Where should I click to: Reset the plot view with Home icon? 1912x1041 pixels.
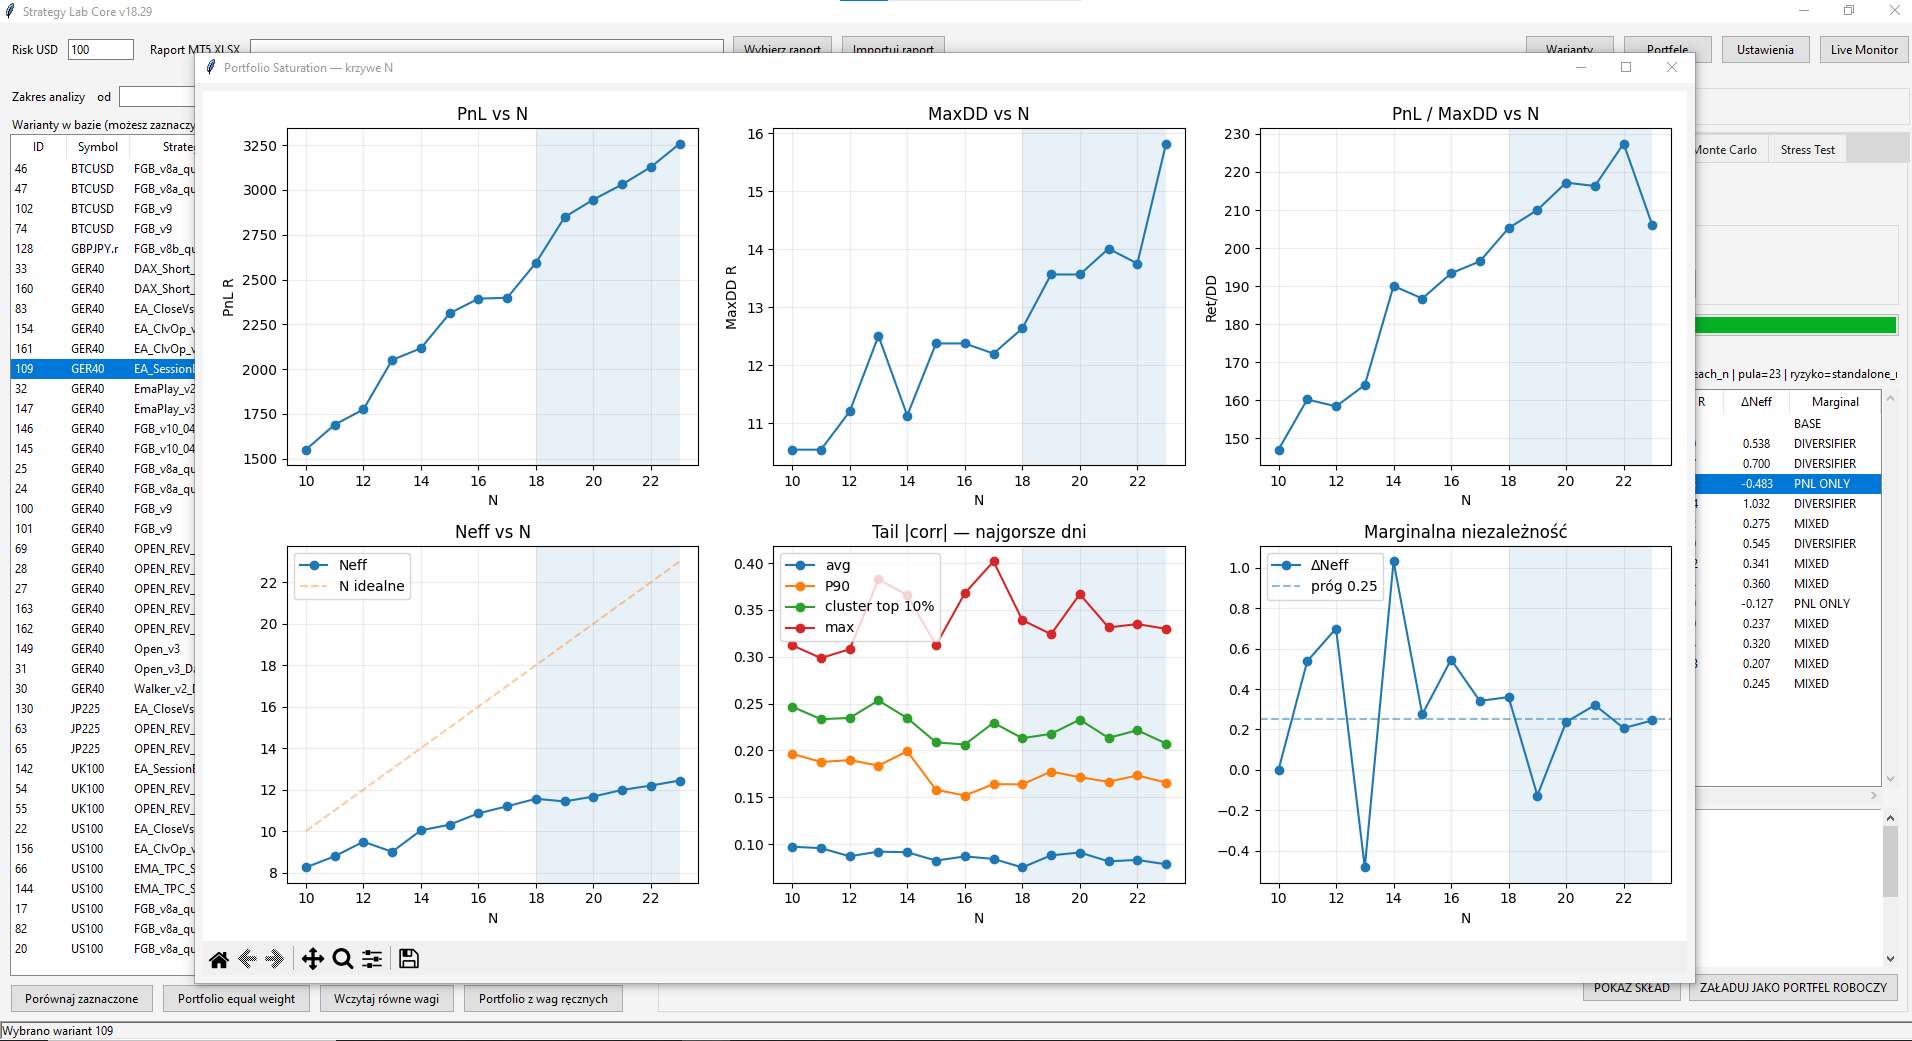click(219, 959)
